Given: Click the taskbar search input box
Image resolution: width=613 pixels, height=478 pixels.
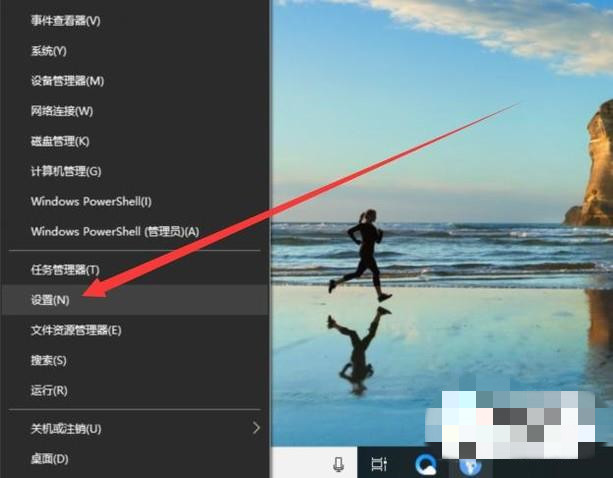Looking at the screenshot, I should pos(314,463).
